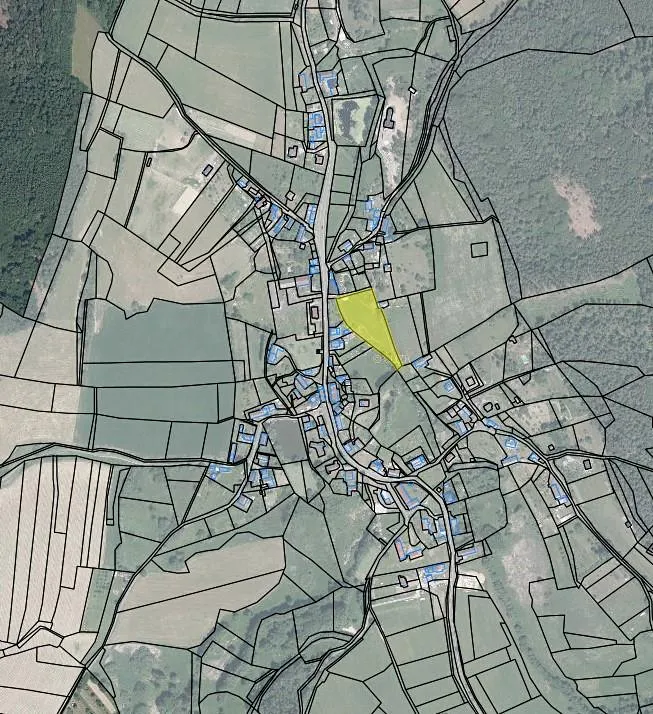
Task: Click the small building outline in upper left fields
Action: 208,170
